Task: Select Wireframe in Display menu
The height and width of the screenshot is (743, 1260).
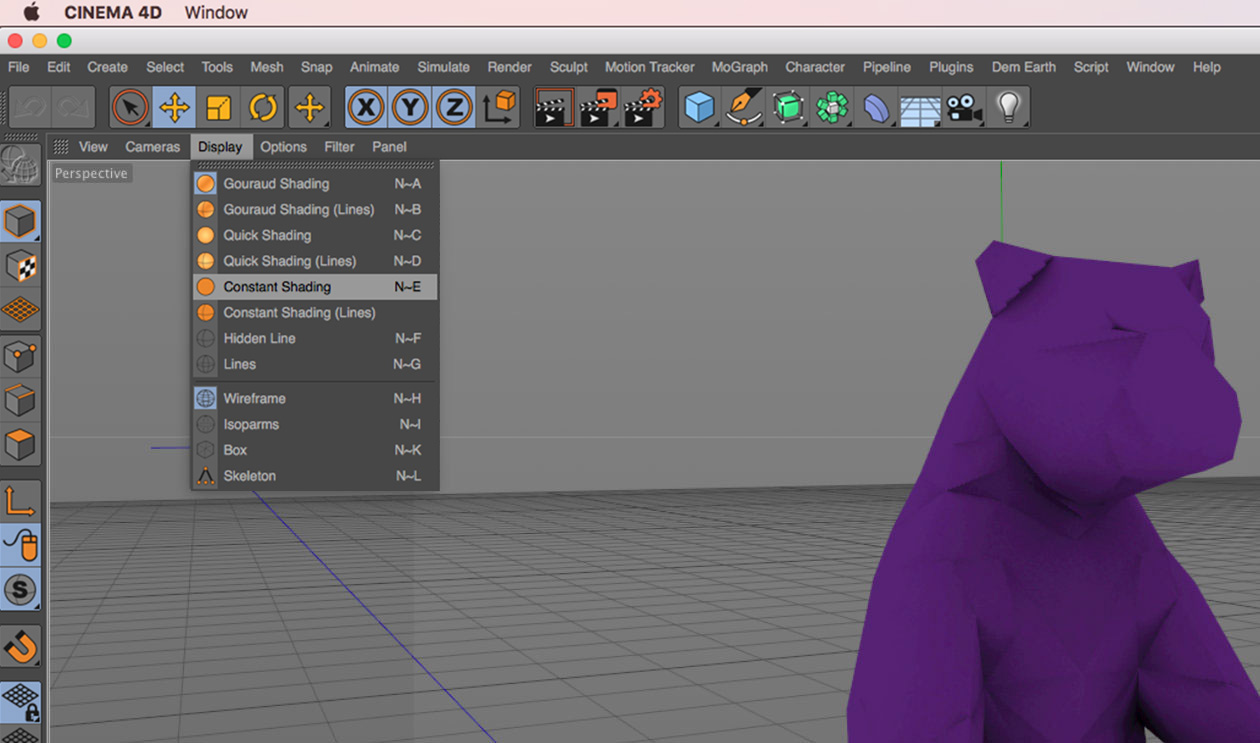Action: 315,398
